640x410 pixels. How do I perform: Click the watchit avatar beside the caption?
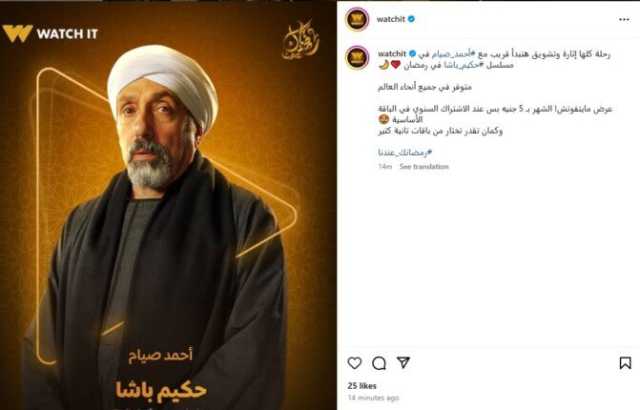357,58
